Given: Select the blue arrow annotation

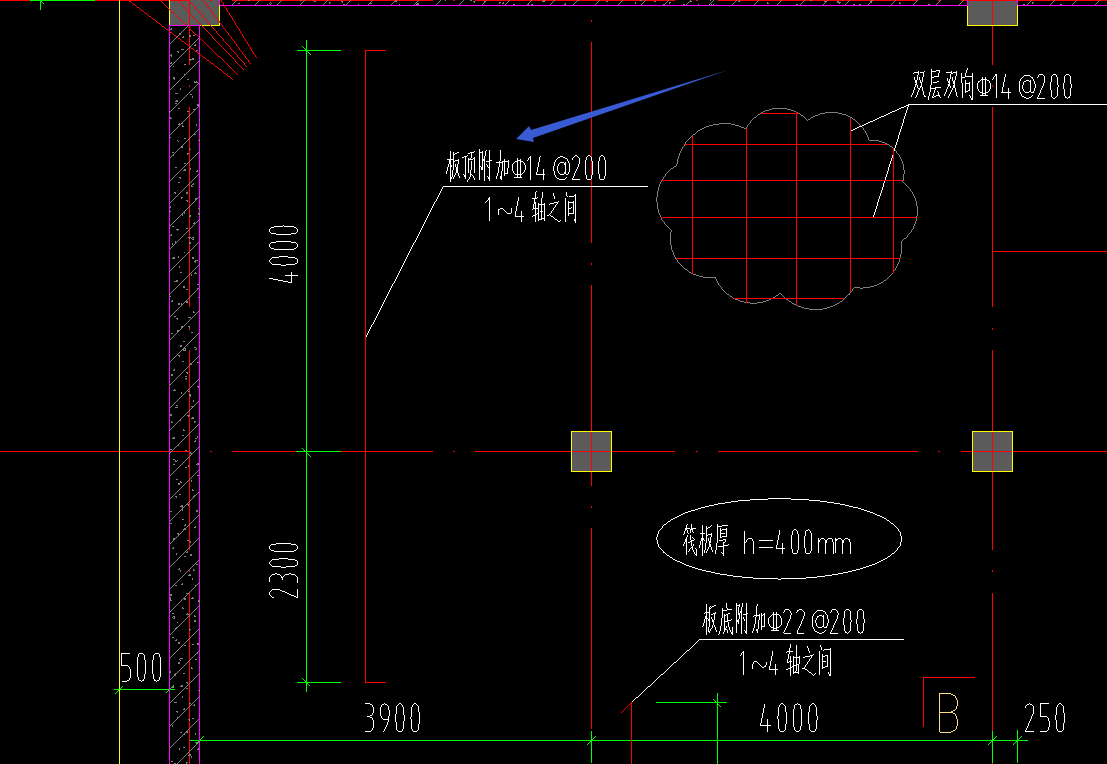Looking at the screenshot, I should click(x=621, y=105).
